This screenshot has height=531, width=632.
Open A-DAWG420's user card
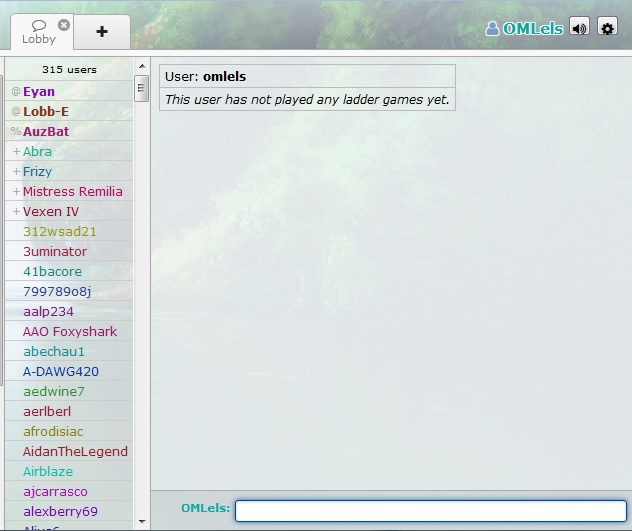point(69,371)
